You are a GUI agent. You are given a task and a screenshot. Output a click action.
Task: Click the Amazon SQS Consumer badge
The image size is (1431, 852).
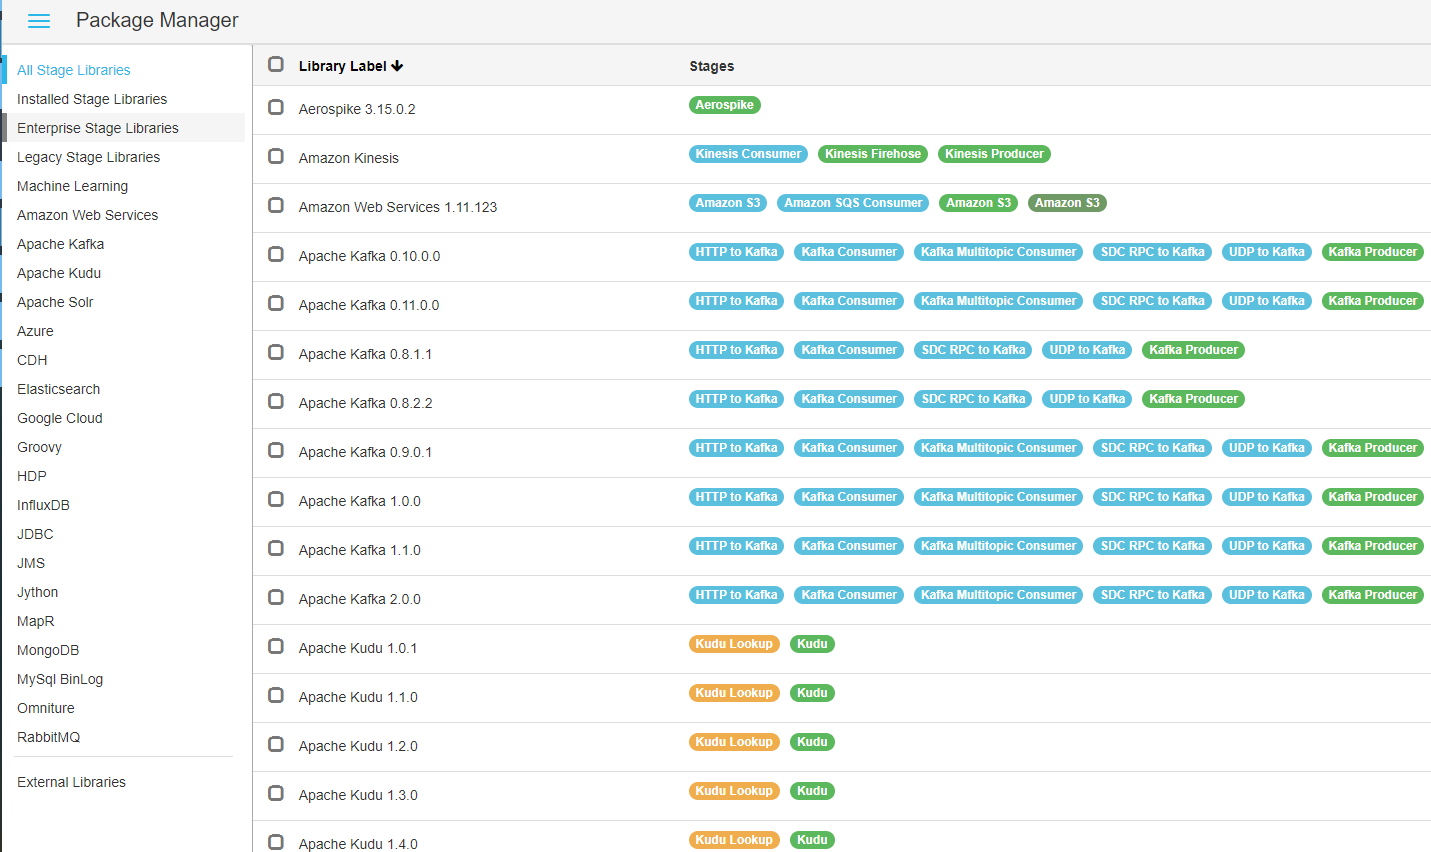click(852, 202)
